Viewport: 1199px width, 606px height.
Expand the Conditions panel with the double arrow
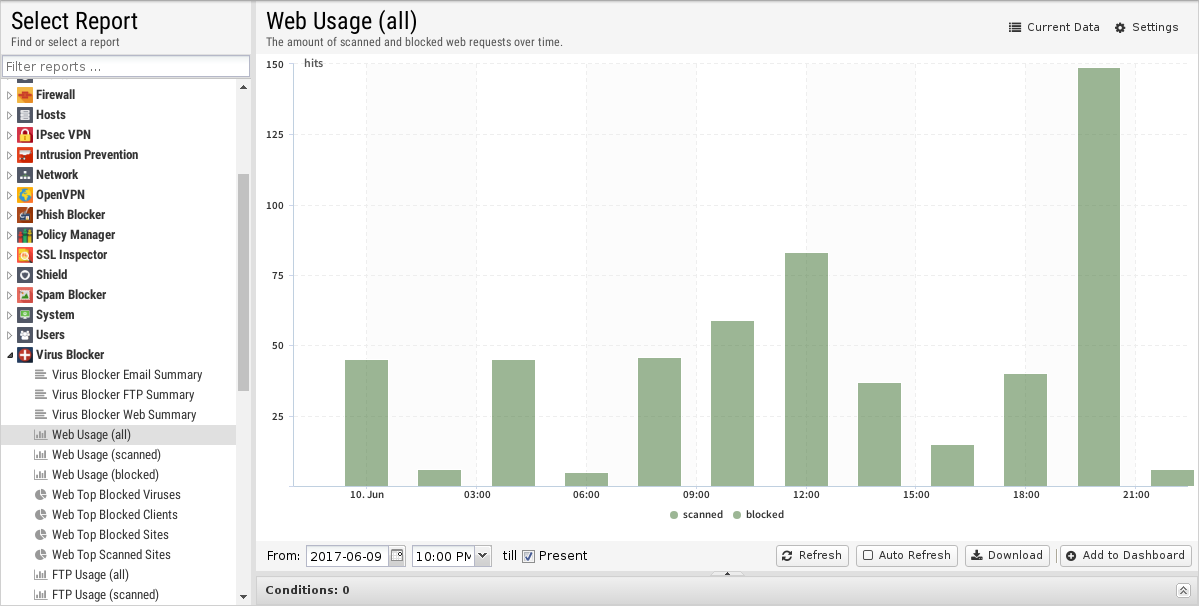[x=1182, y=590]
